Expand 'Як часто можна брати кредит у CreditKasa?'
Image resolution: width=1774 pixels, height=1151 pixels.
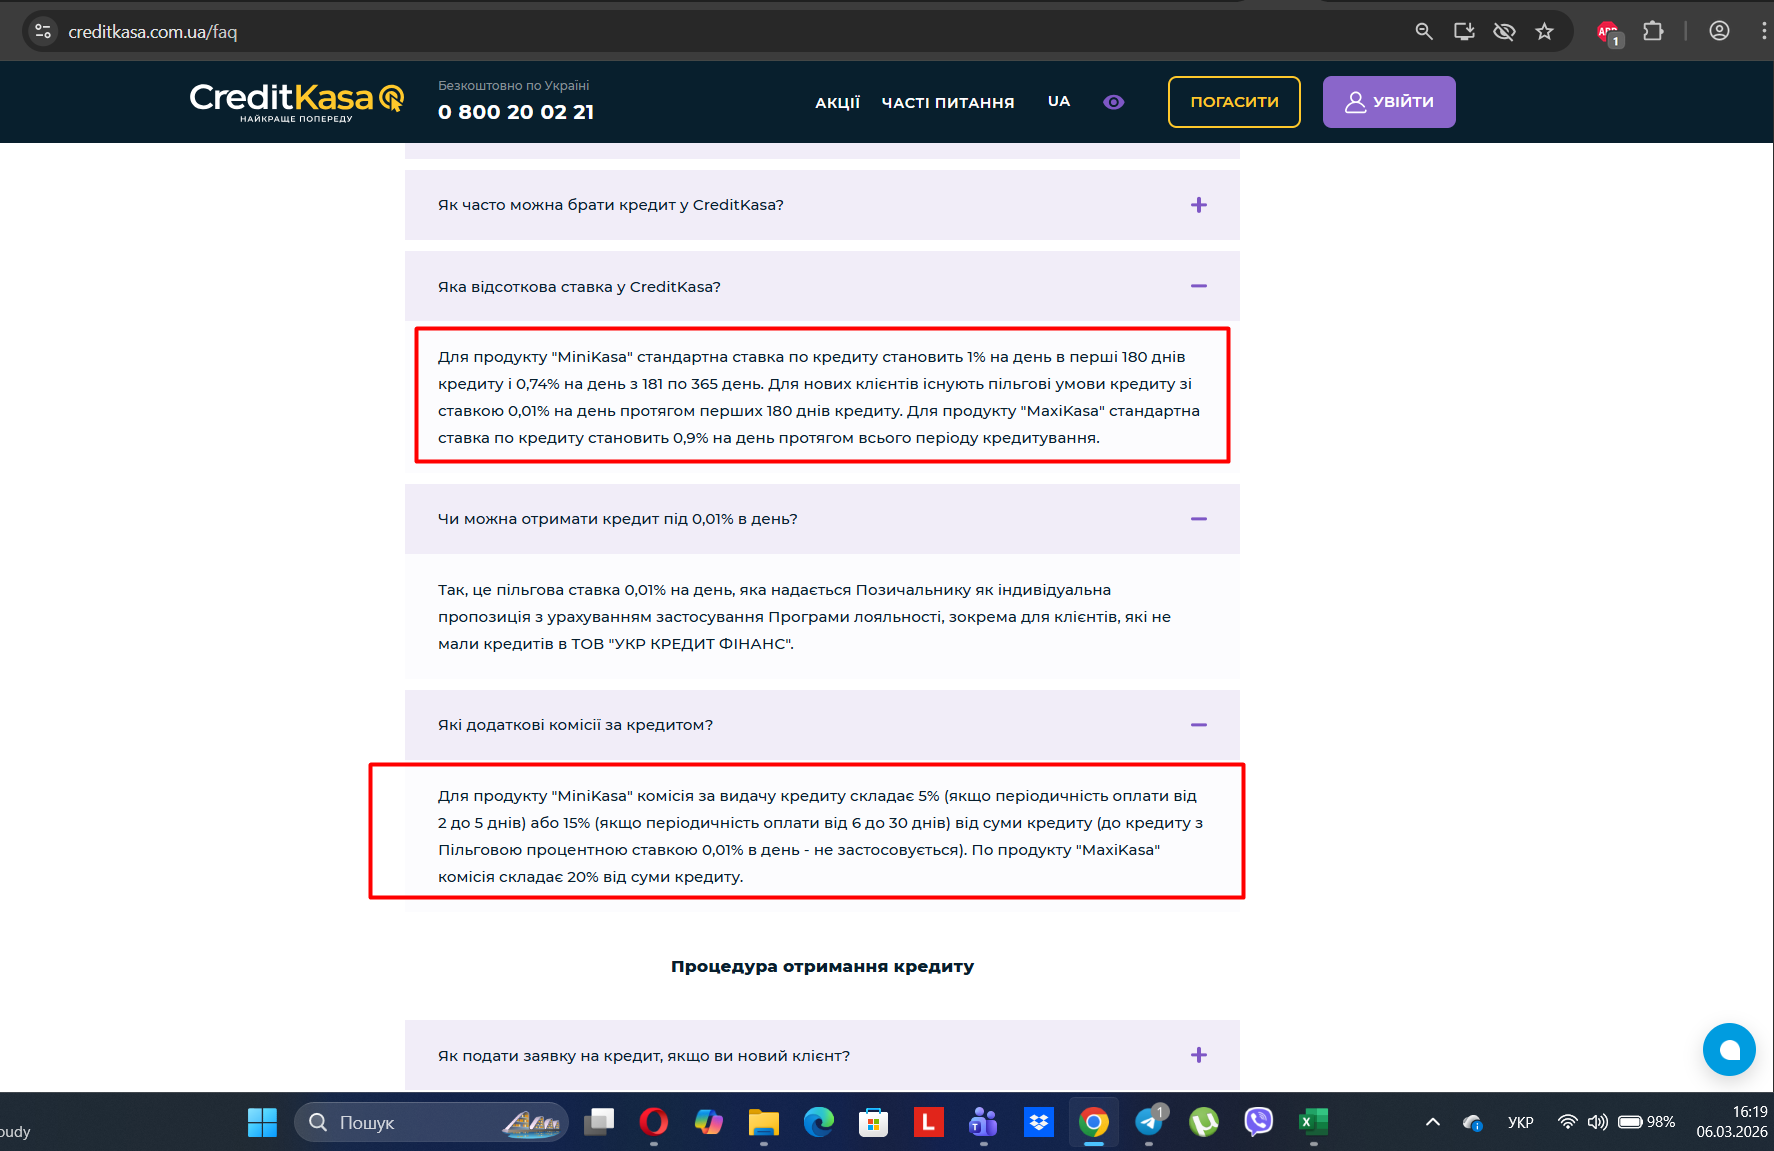click(822, 205)
